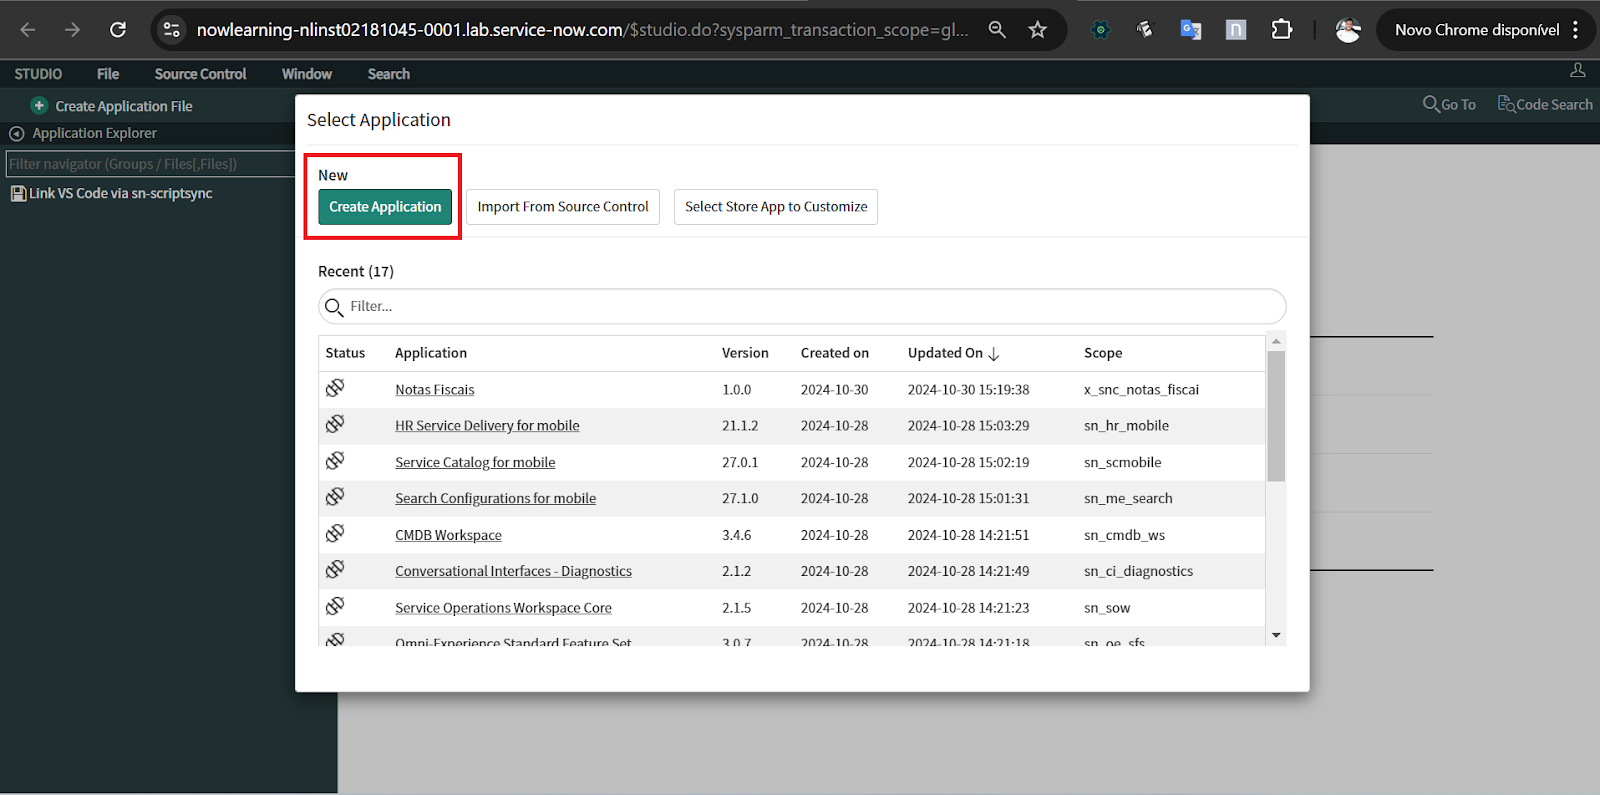This screenshot has height=795, width=1600.
Task: Open site information icon in address bar
Action: [x=171, y=30]
